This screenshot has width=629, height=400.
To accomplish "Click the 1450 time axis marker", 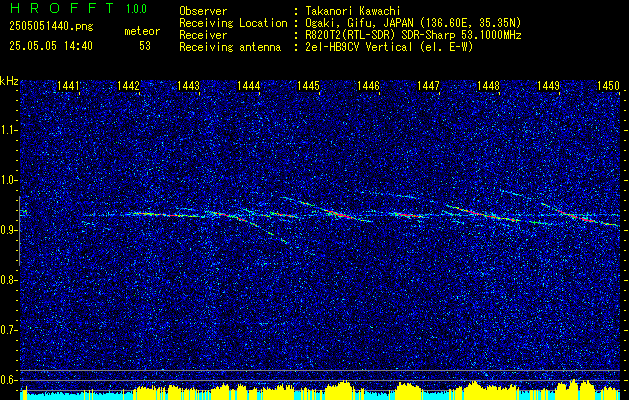I will tap(608, 85).
